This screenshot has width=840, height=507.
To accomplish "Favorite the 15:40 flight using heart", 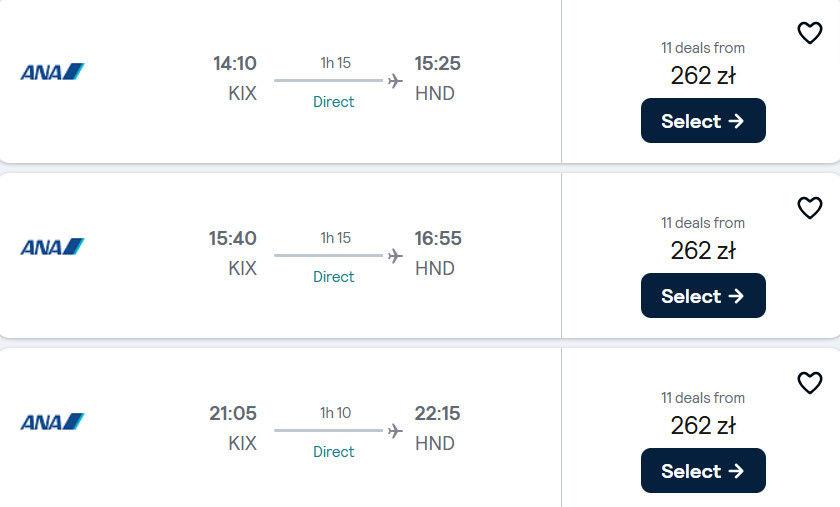I will coord(809,208).
